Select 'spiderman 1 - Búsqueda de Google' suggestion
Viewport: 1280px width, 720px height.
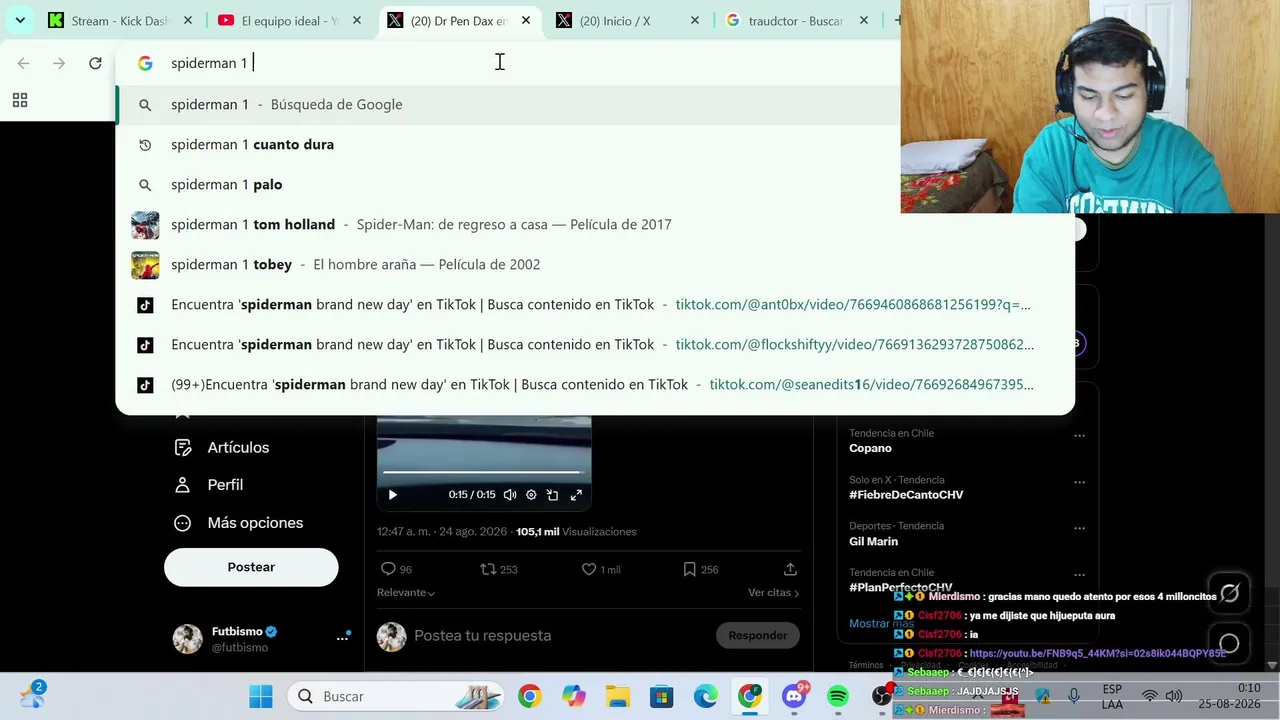508,105
